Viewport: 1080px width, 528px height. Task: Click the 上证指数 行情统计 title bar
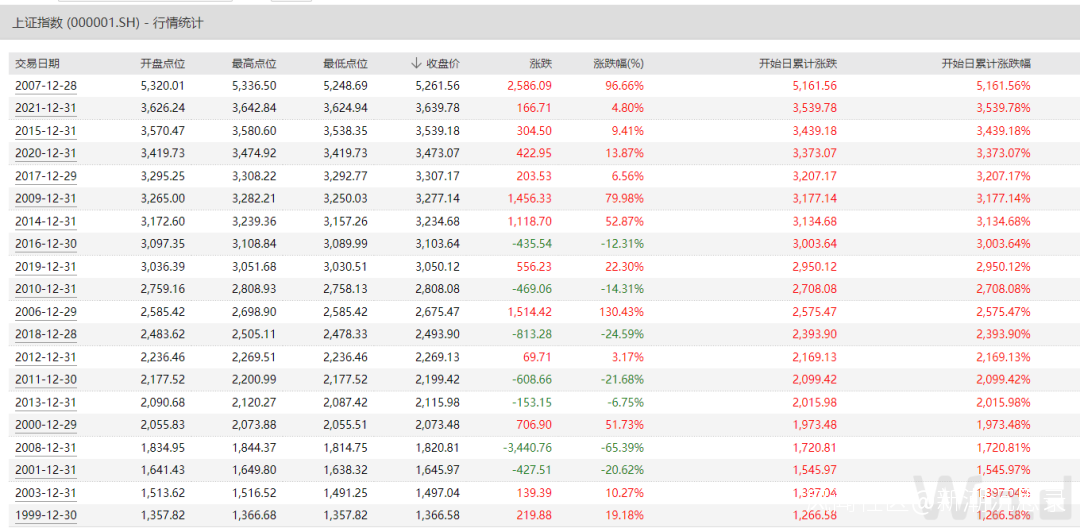540,23
